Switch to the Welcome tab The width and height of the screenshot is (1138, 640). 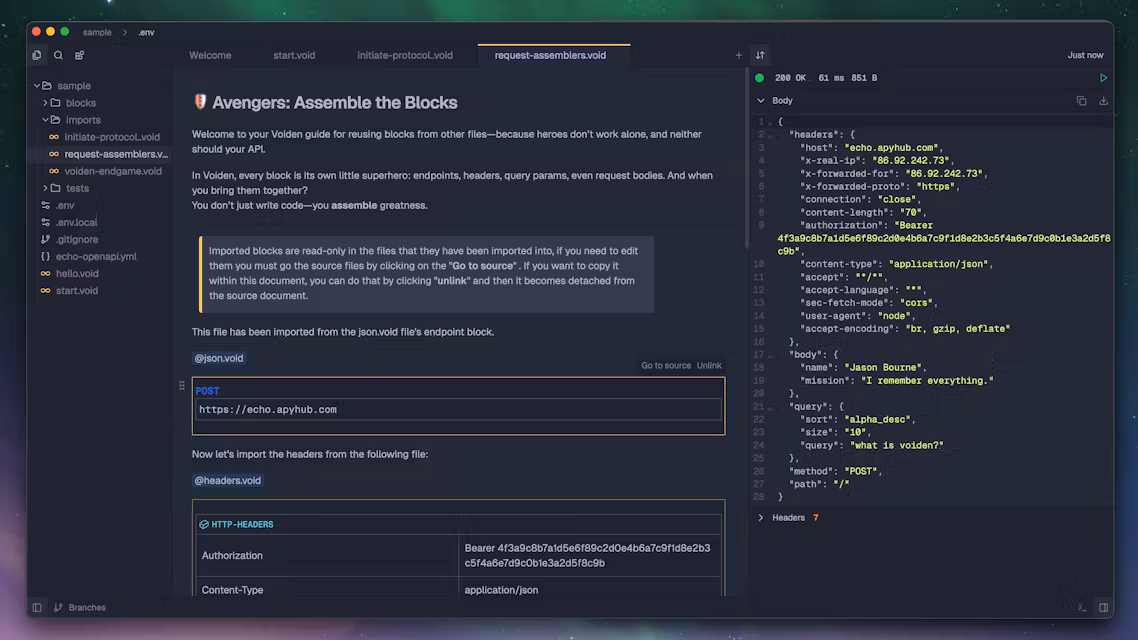pos(210,56)
